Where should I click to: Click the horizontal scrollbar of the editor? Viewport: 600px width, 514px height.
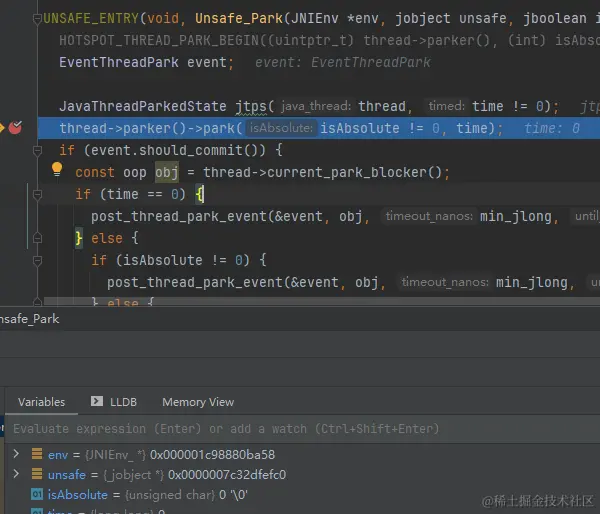point(321,301)
